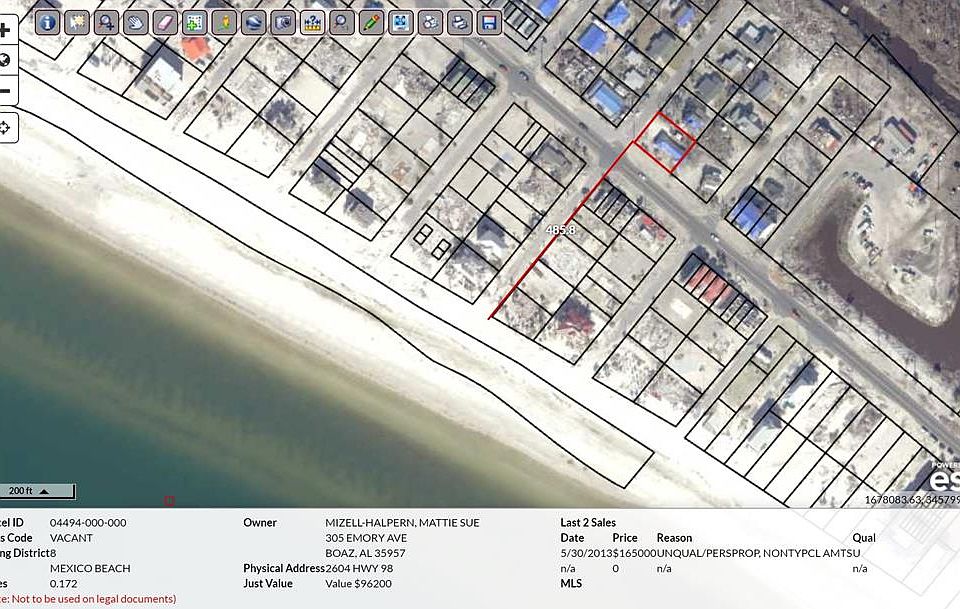
Task: Select the Pan hand tool
Action: tap(136, 23)
